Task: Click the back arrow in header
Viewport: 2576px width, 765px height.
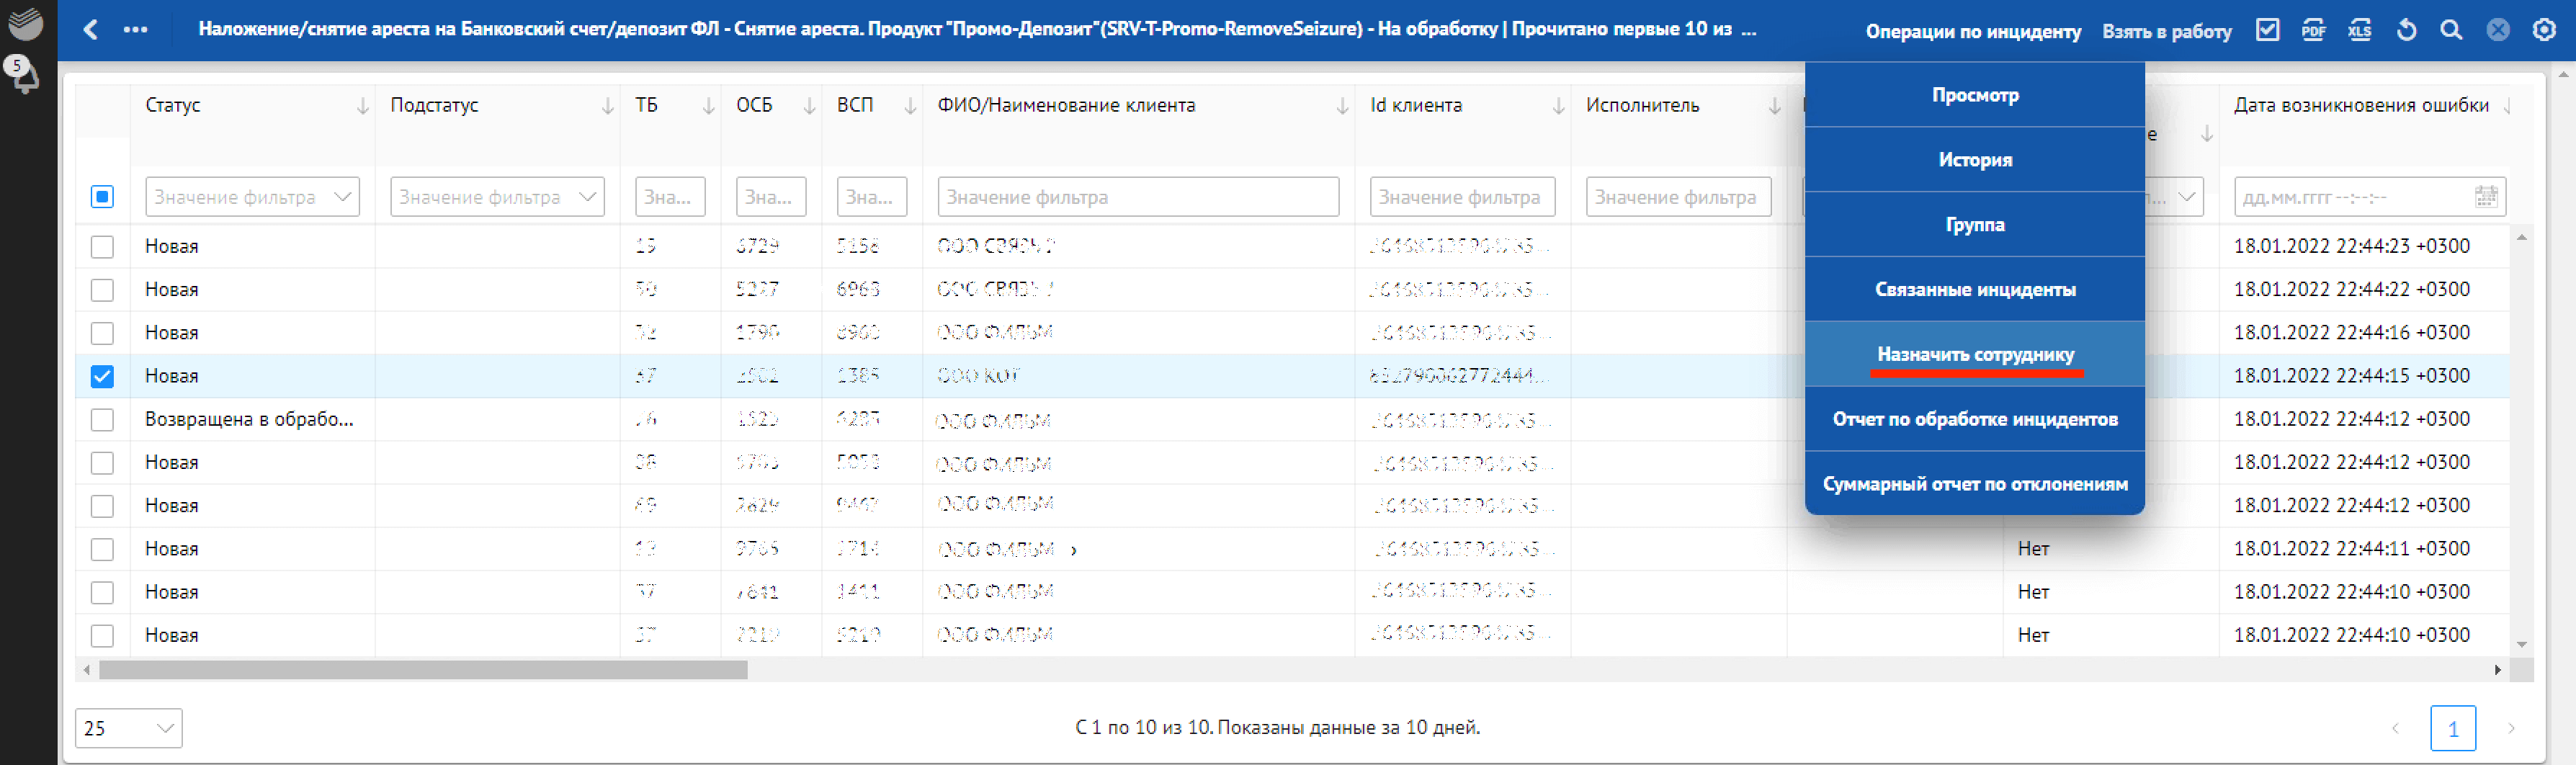Action: 91,30
